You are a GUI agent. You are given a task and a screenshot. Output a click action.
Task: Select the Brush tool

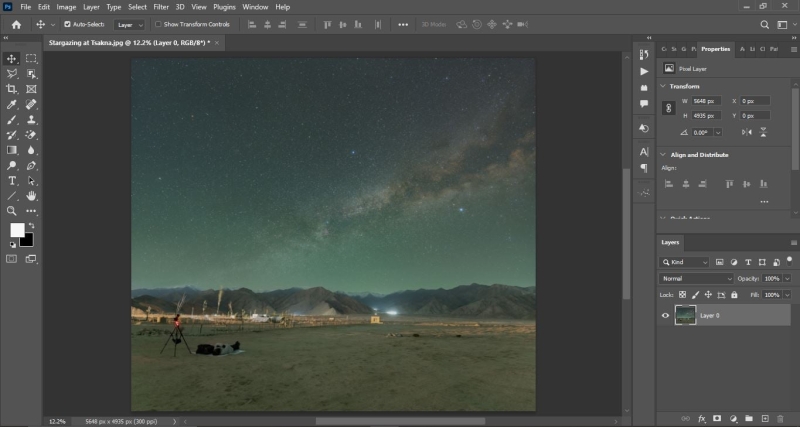coord(11,120)
